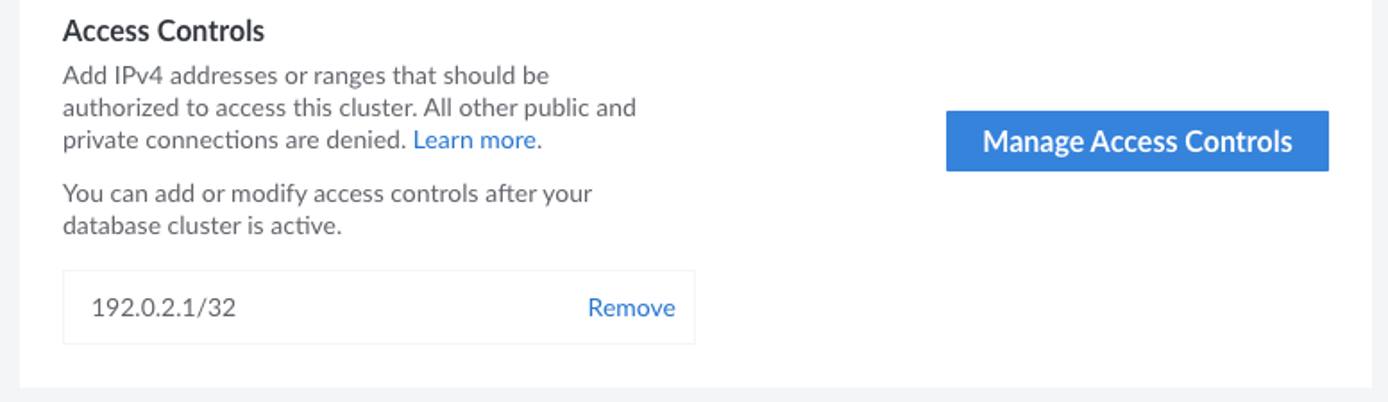Click the Manage Access Controls button
Image resolution: width=1388 pixels, height=402 pixels.
click(1137, 141)
